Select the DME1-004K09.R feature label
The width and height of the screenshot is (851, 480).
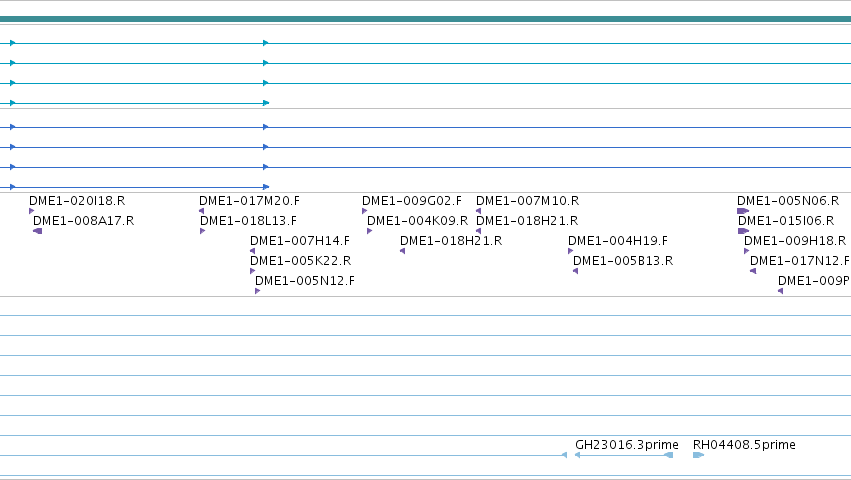click(x=417, y=221)
